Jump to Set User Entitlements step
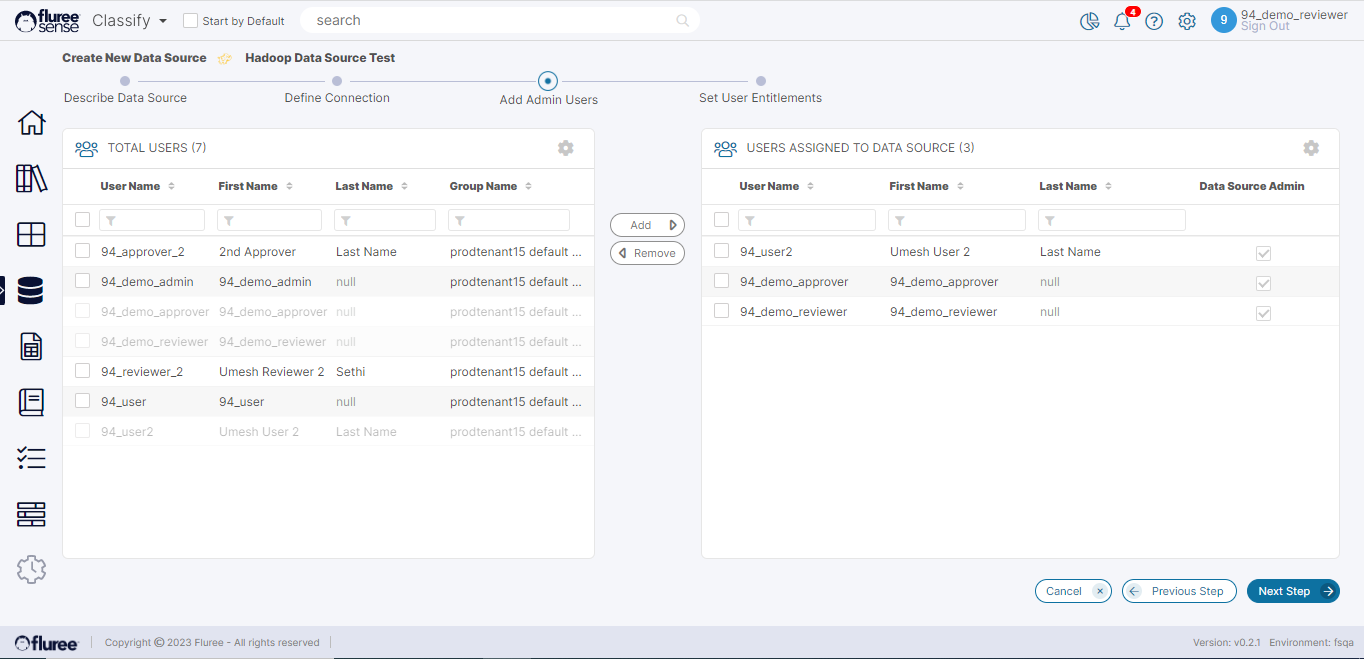This screenshot has width=1364, height=659. point(761,82)
